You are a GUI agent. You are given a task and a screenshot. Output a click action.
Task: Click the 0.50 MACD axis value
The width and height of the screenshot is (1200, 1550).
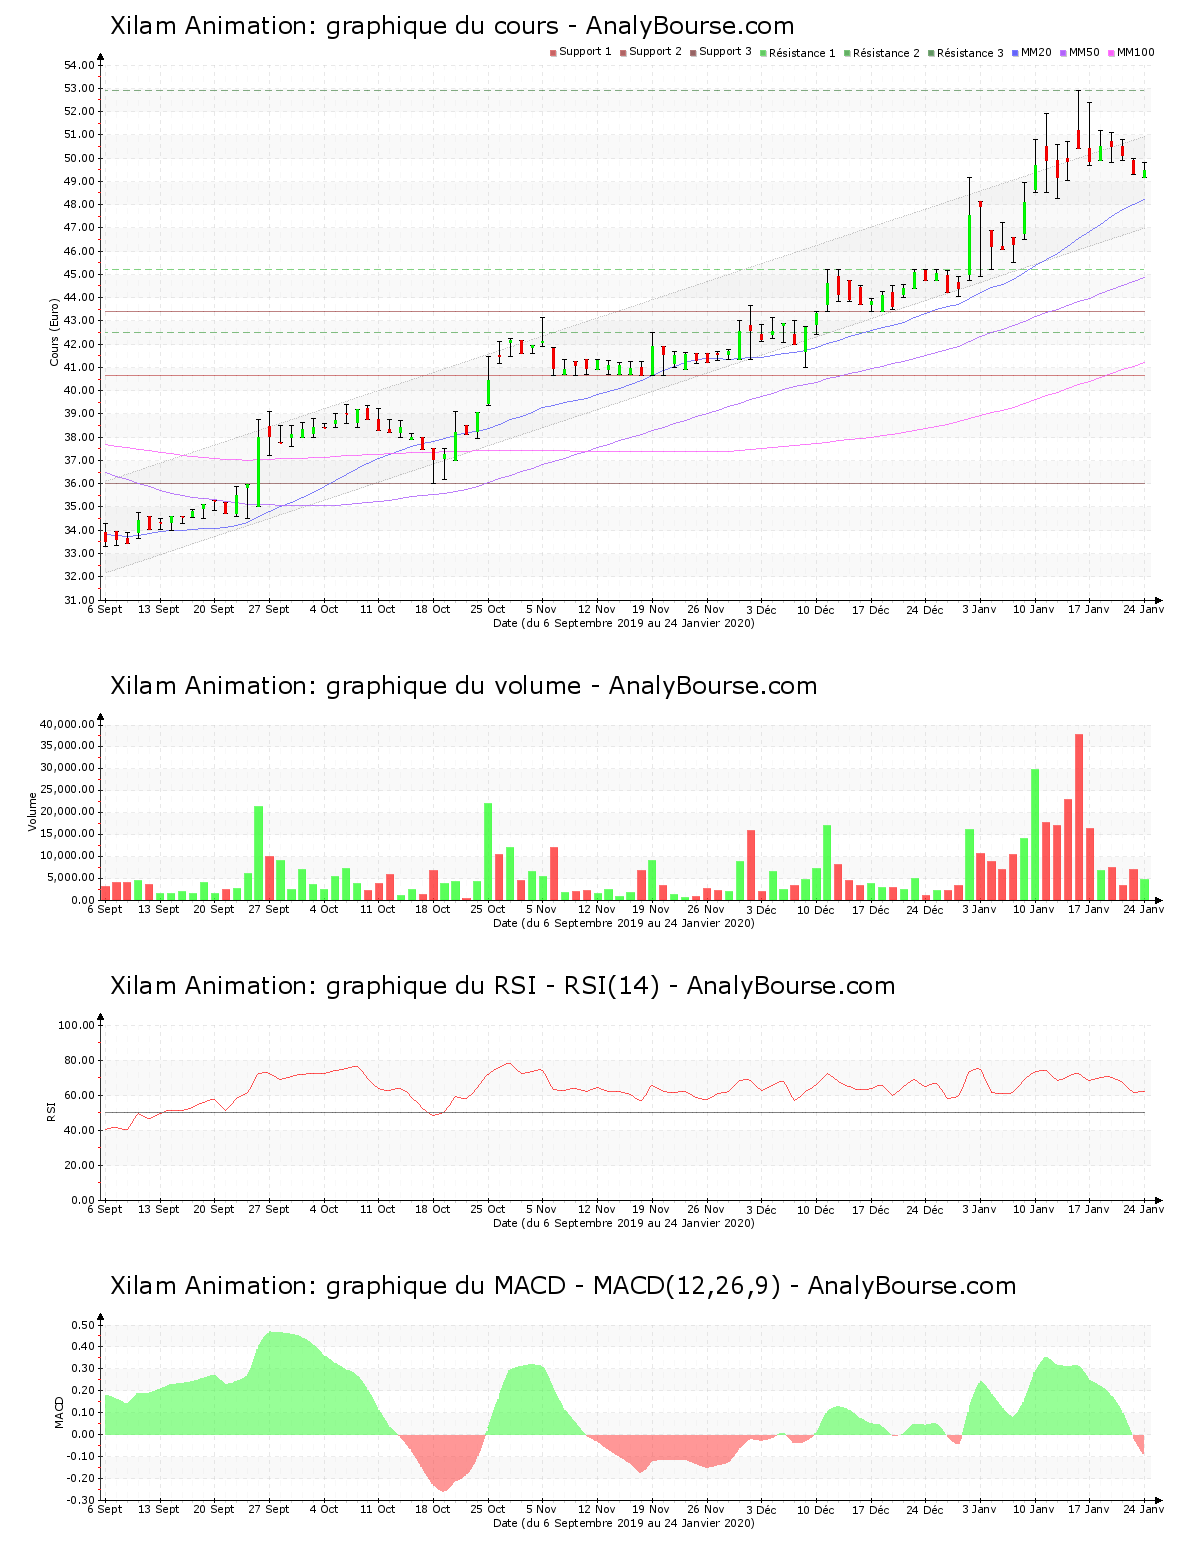tap(83, 1325)
